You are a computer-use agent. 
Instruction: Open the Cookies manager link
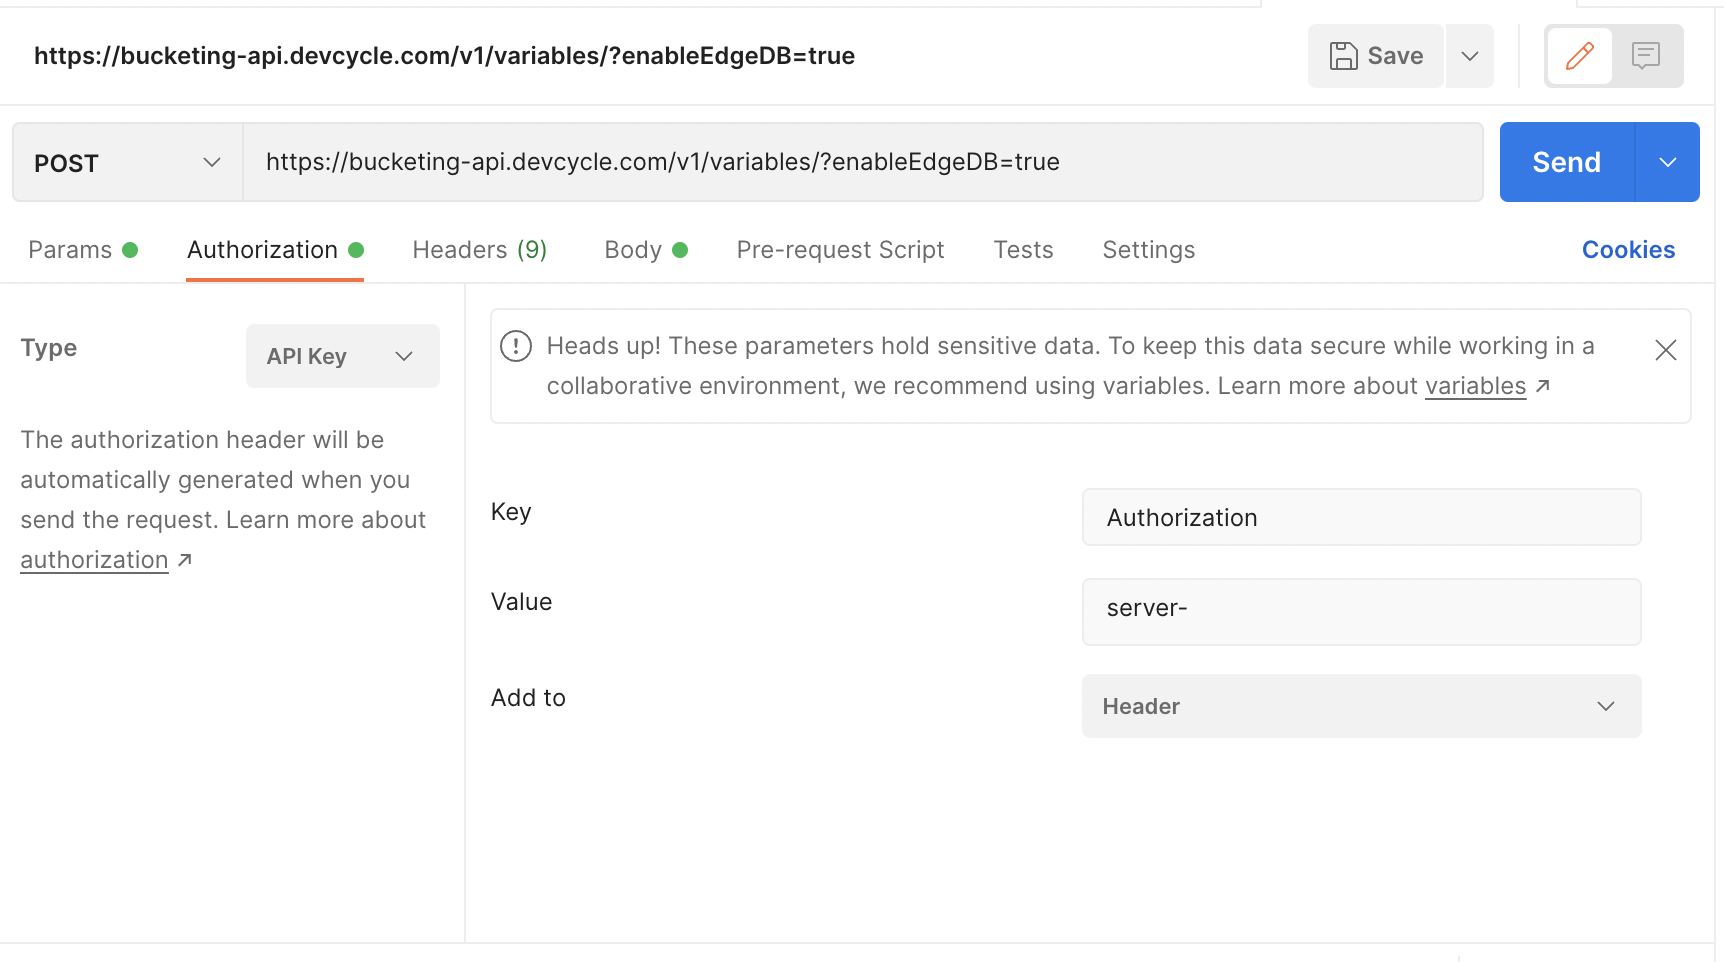coord(1628,250)
